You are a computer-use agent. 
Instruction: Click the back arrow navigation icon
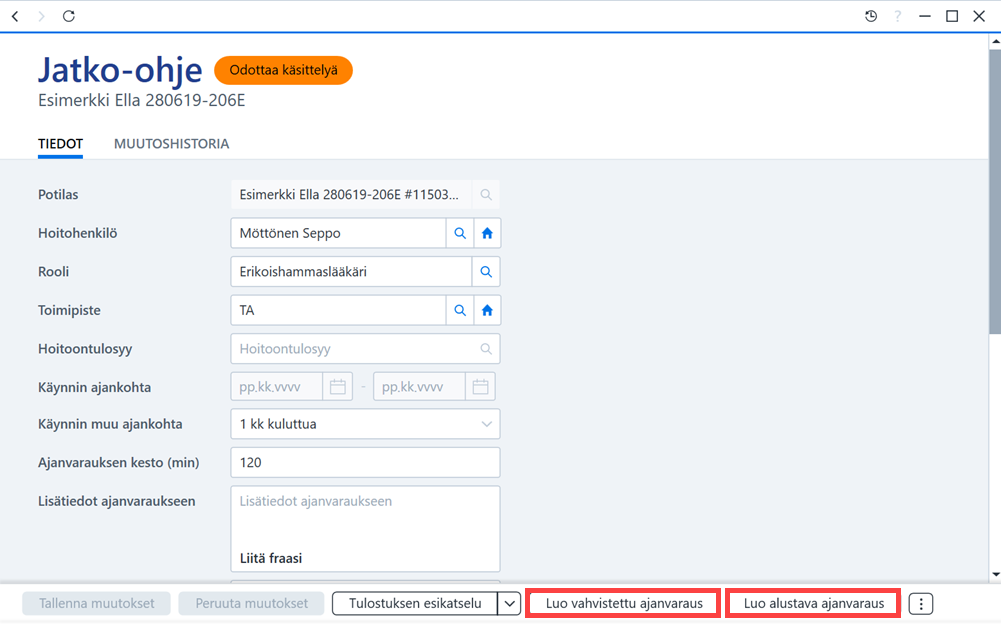pyautogui.click(x=15, y=16)
